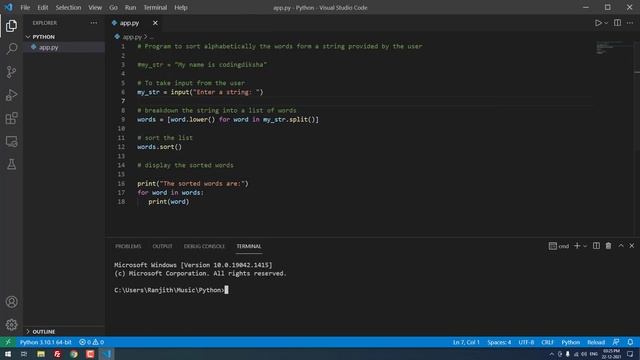Close the terminal panel

click(631, 246)
